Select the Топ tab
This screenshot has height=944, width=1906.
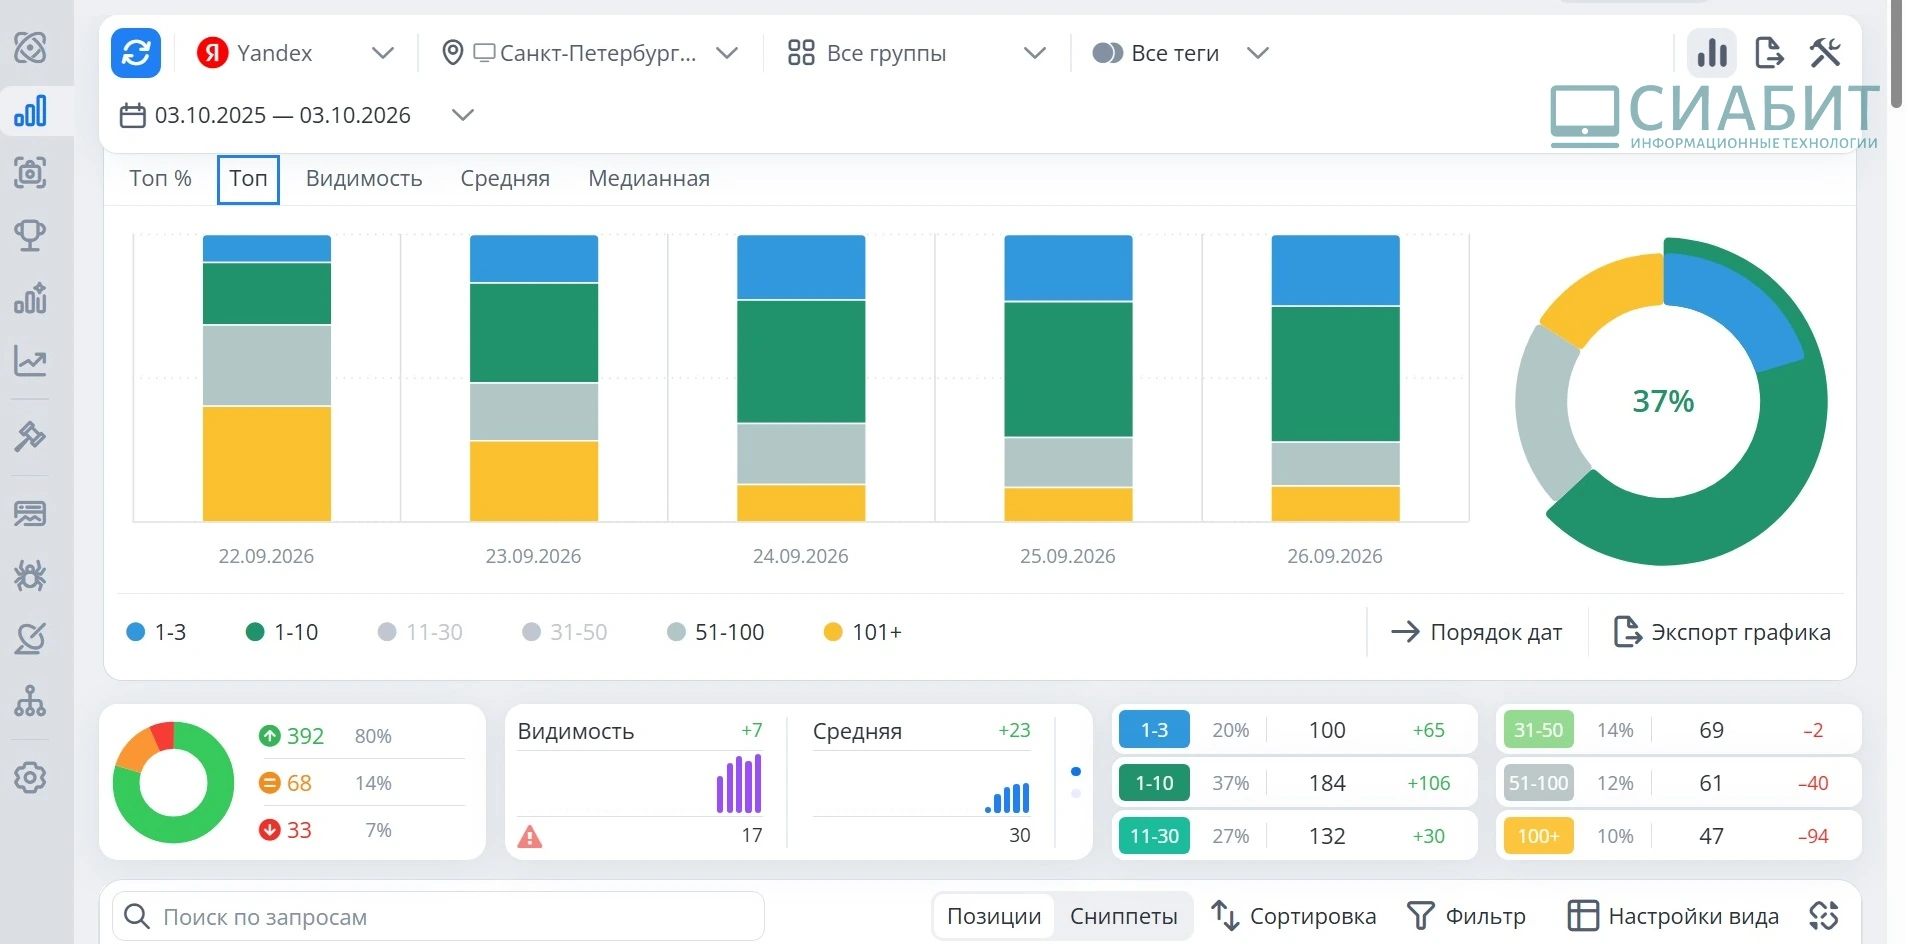pyautogui.click(x=248, y=179)
